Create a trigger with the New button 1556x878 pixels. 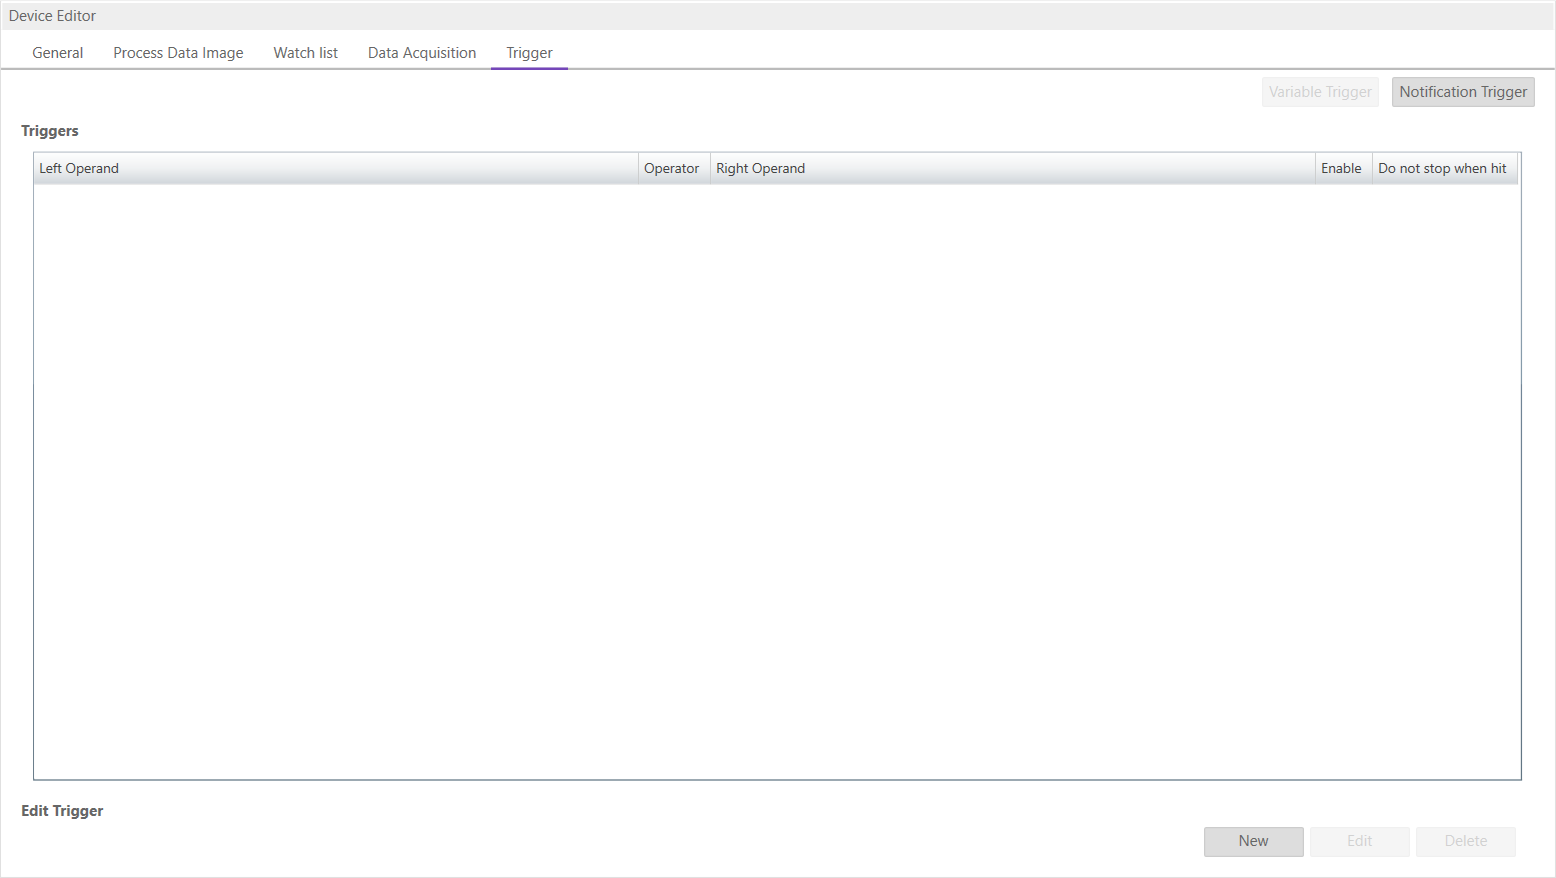pos(1253,841)
